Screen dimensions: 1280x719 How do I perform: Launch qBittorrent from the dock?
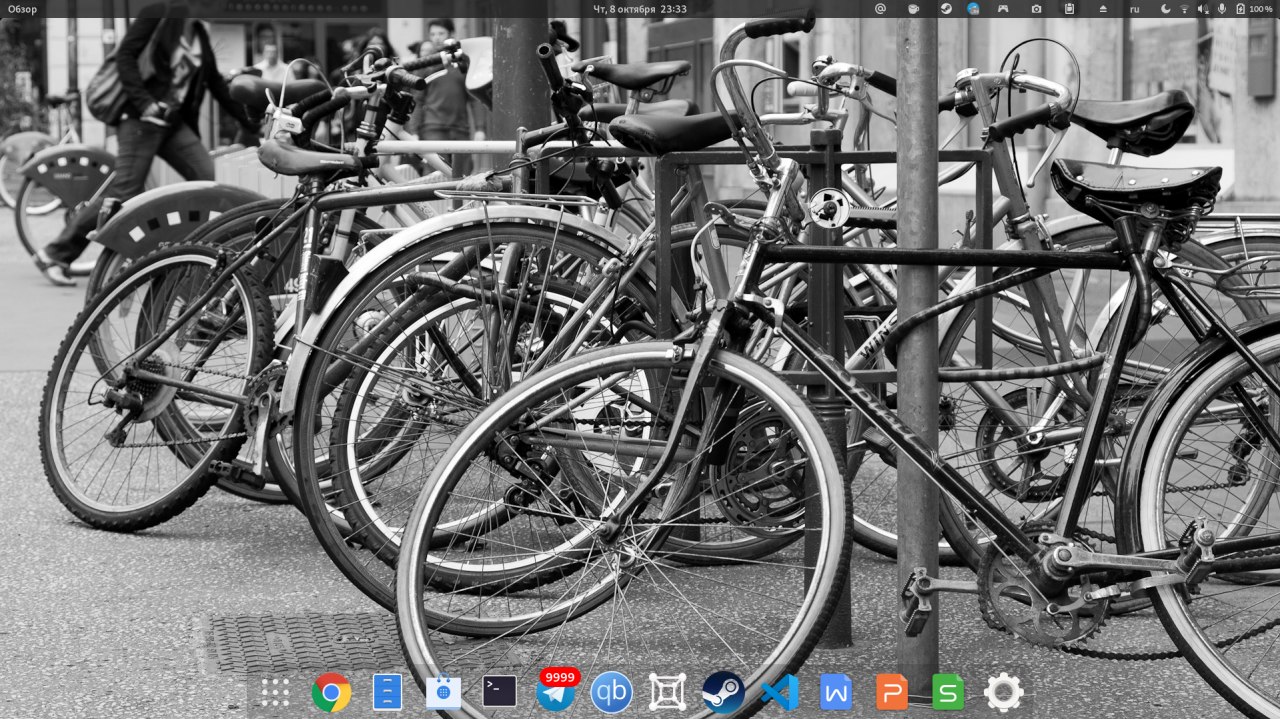point(611,692)
